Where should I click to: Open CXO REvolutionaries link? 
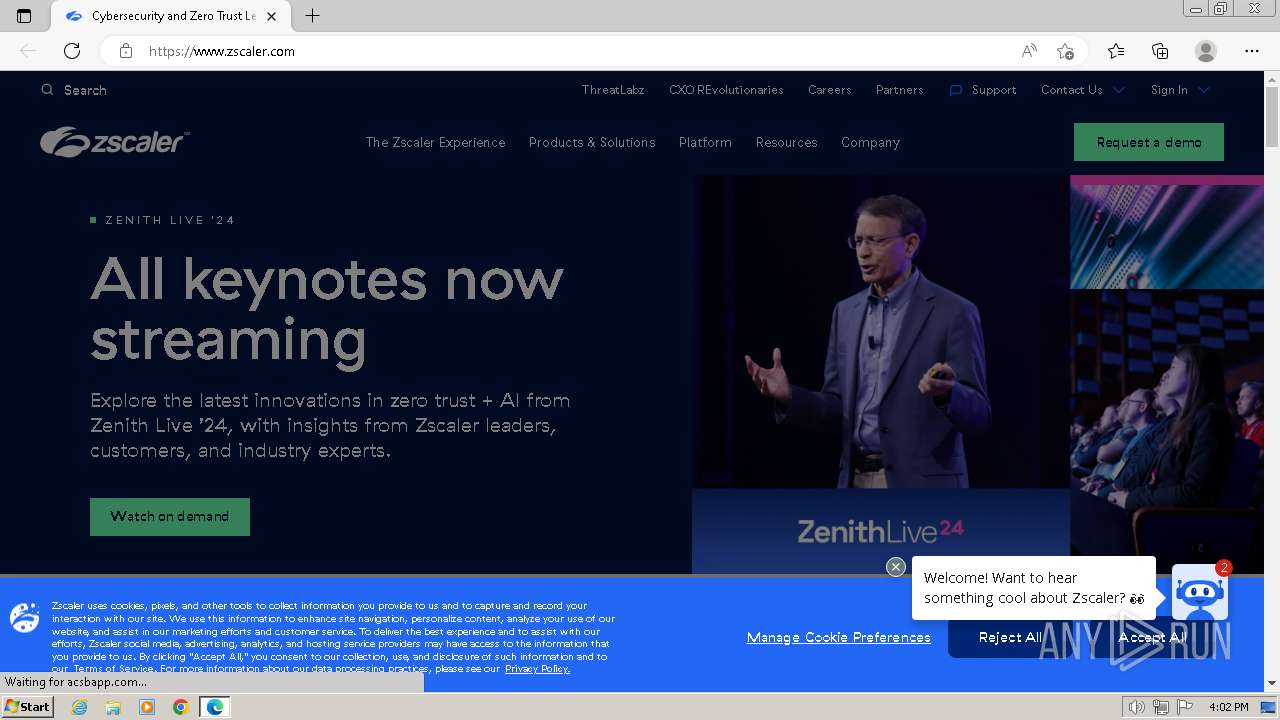coord(726,90)
